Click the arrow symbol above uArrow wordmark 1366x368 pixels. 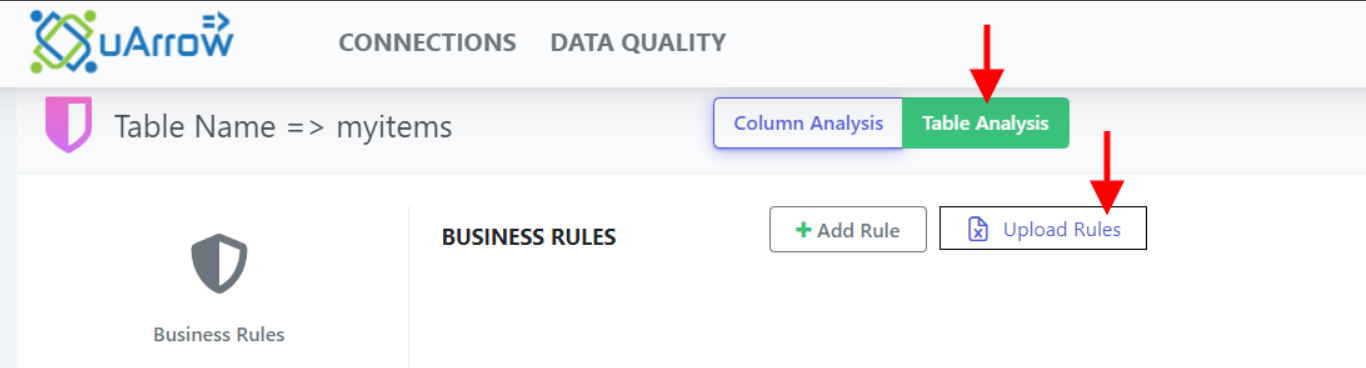(214, 21)
